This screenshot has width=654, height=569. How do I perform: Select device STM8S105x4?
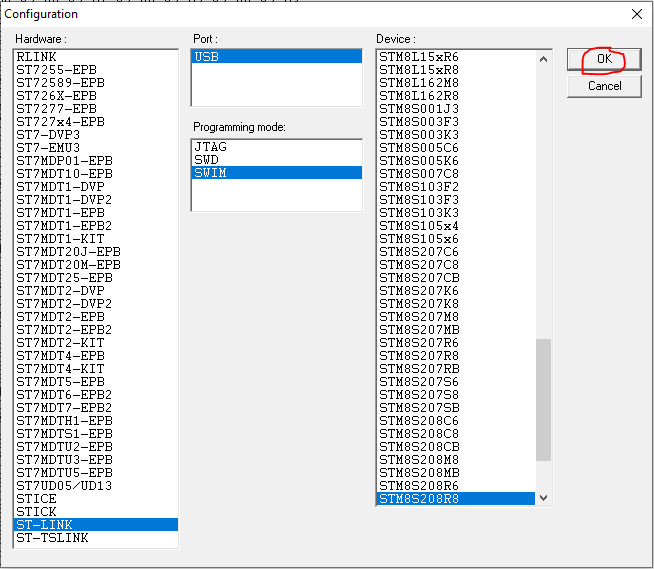456,226
